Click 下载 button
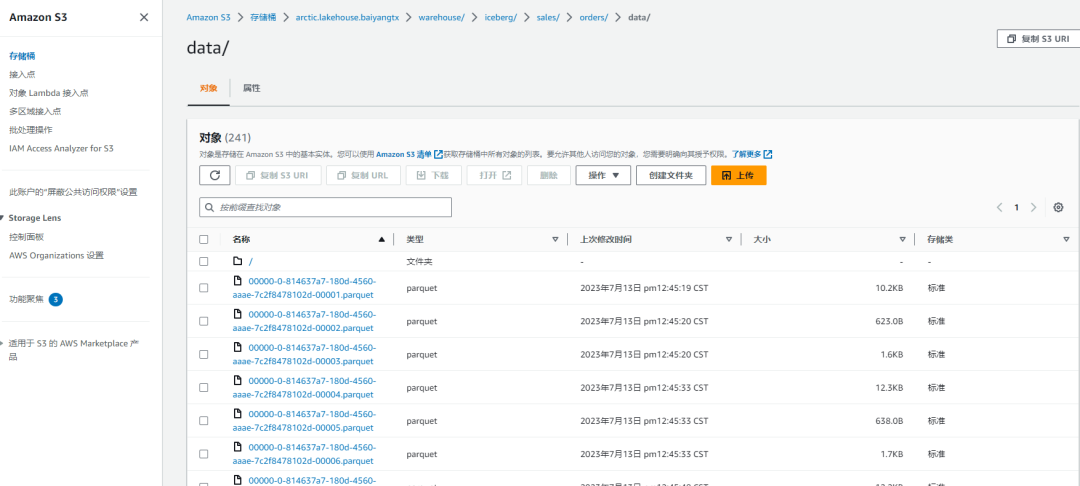The image size is (1080, 486). click(x=433, y=176)
